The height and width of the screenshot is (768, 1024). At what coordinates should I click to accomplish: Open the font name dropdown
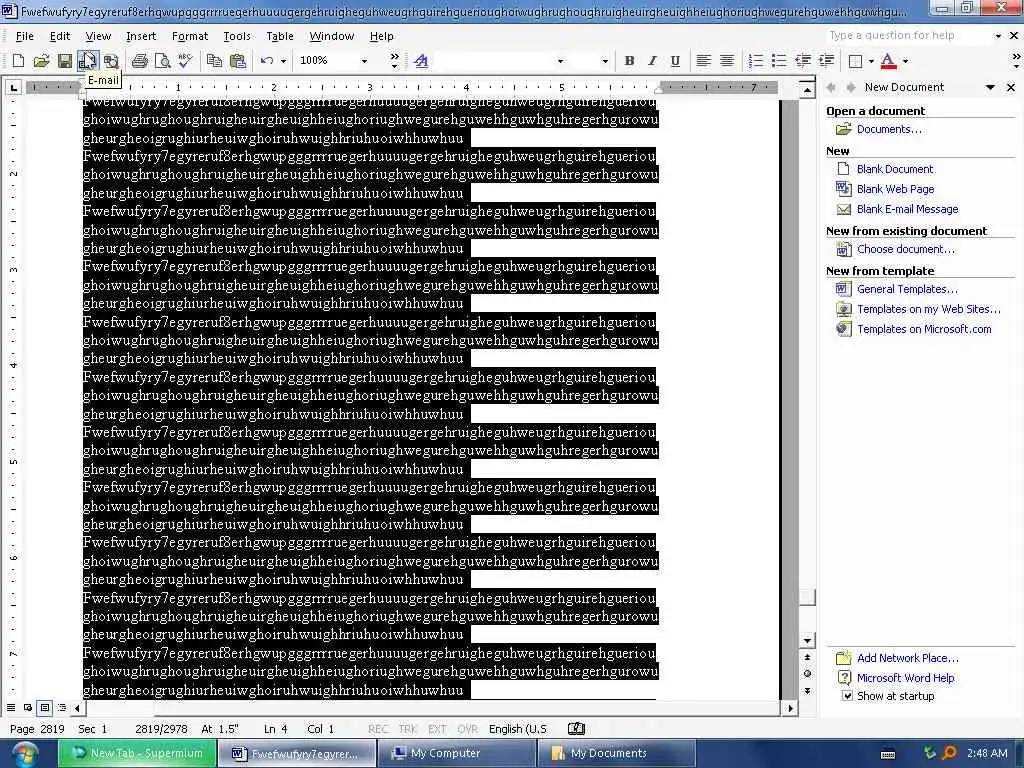[560, 61]
